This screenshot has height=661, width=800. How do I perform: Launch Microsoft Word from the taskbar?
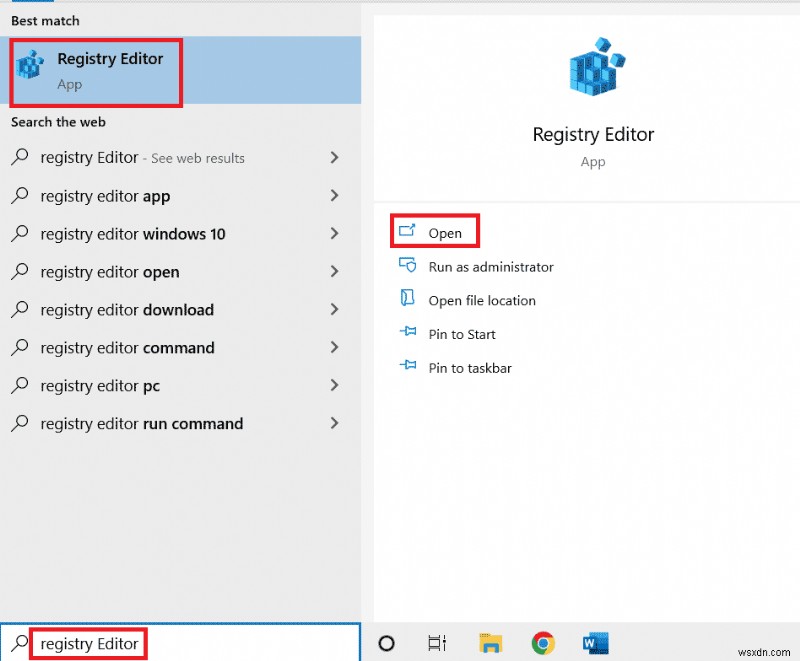click(596, 643)
